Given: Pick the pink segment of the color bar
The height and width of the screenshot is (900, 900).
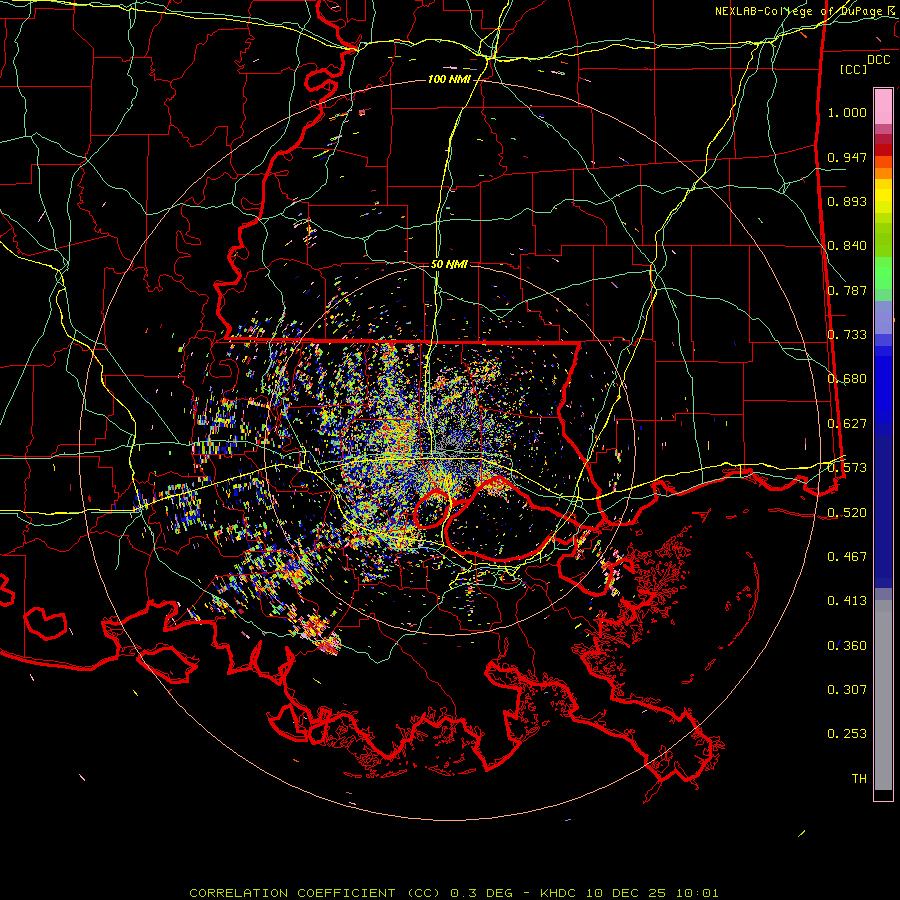Looking at the screenshot, I should tap(883, 106).
